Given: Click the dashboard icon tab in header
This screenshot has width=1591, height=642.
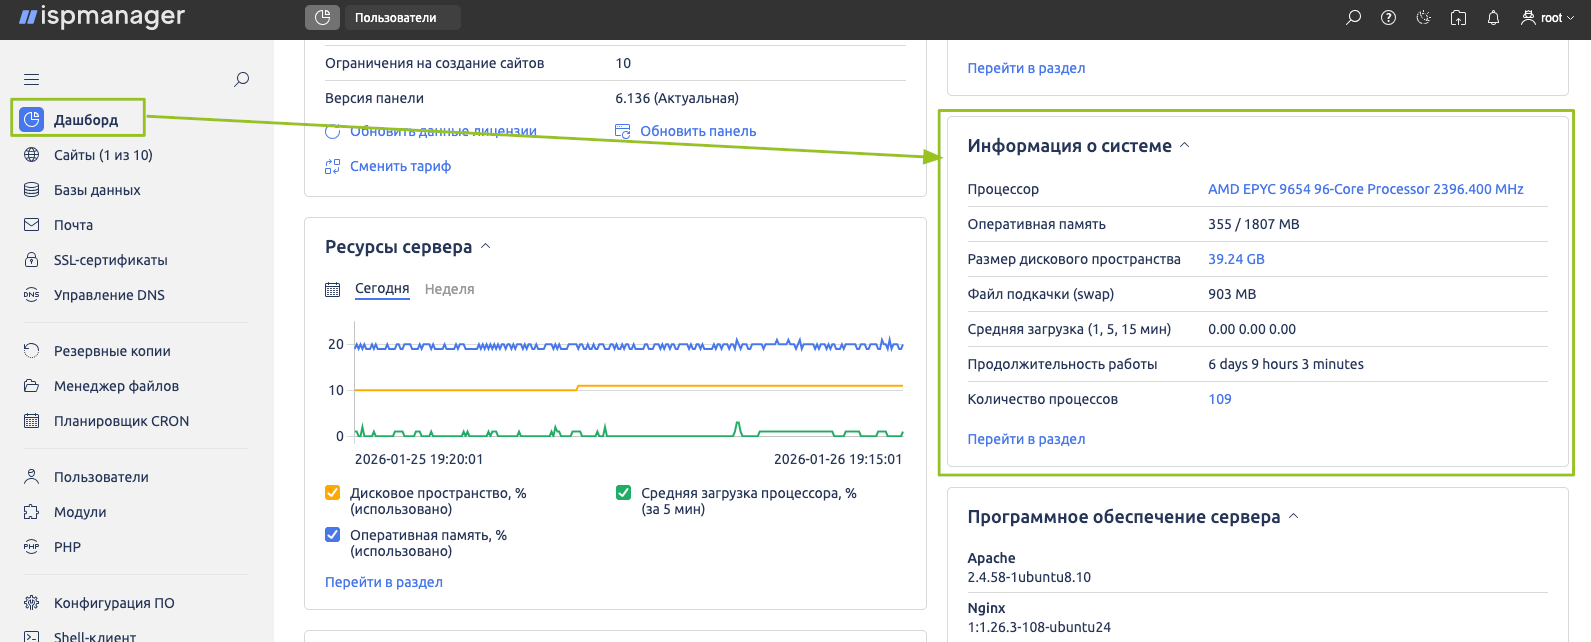Looking at the screenshot, I should tap(322, 18).
